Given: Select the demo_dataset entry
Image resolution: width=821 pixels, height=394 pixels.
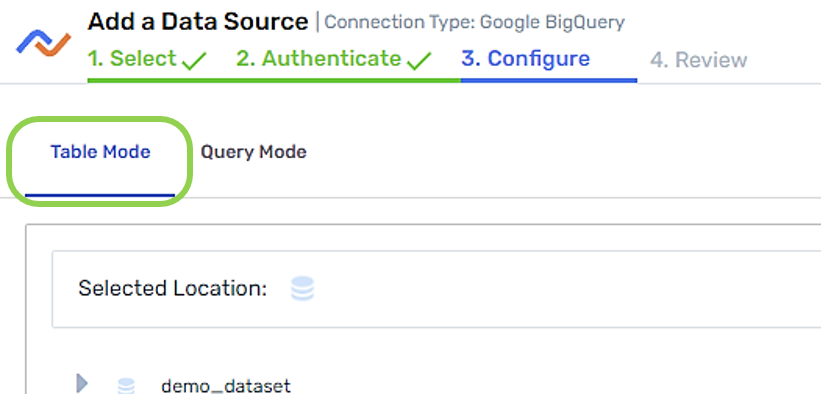Looking at the screenshot, I should pyautogui.click(x=226, y=386).
